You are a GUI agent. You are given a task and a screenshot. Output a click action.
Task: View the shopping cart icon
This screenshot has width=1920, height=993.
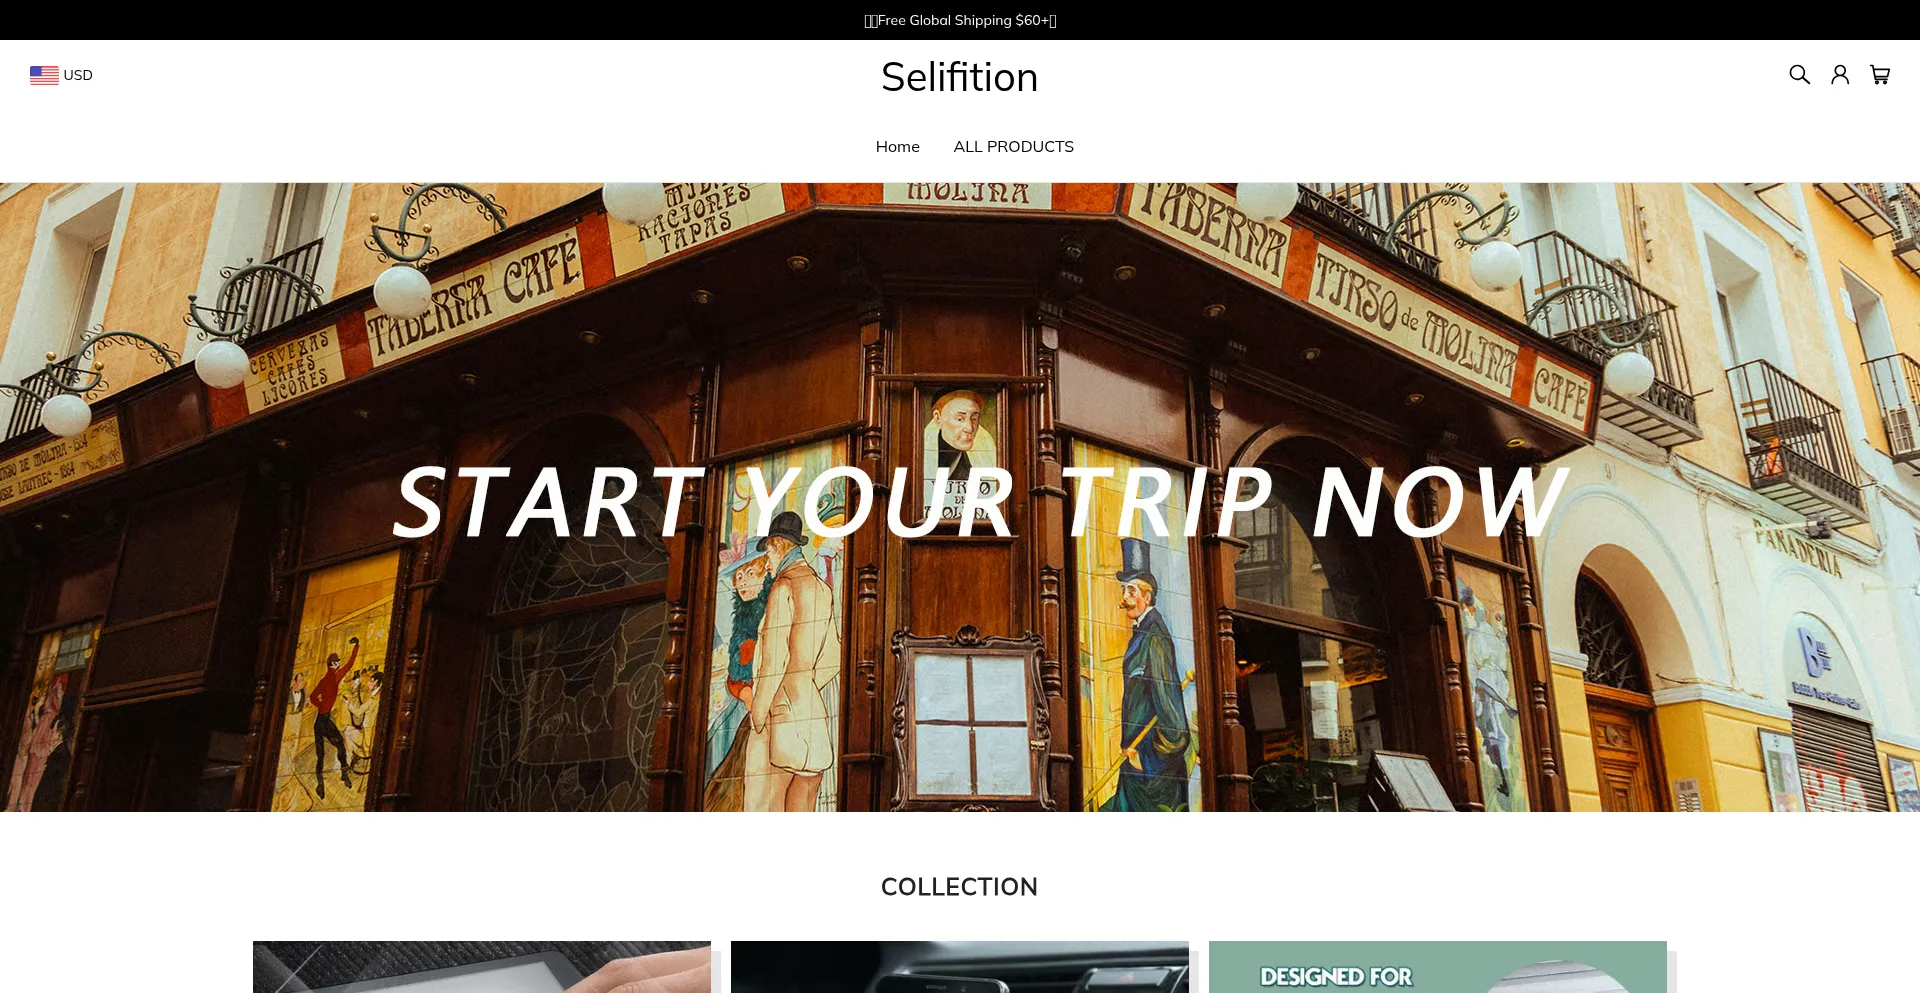click(x=1880, y=75)
